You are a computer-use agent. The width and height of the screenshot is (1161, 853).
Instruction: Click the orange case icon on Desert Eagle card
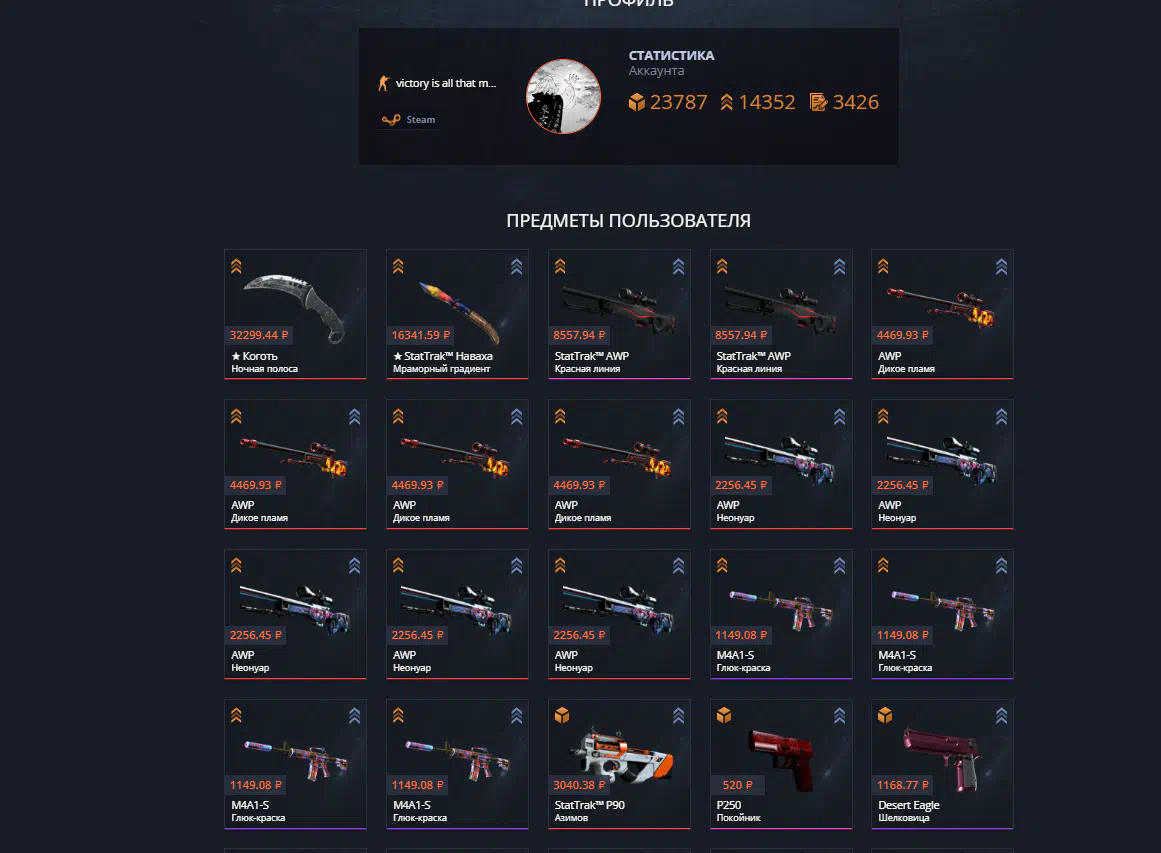pyautogui.click(x=885, y=715)
